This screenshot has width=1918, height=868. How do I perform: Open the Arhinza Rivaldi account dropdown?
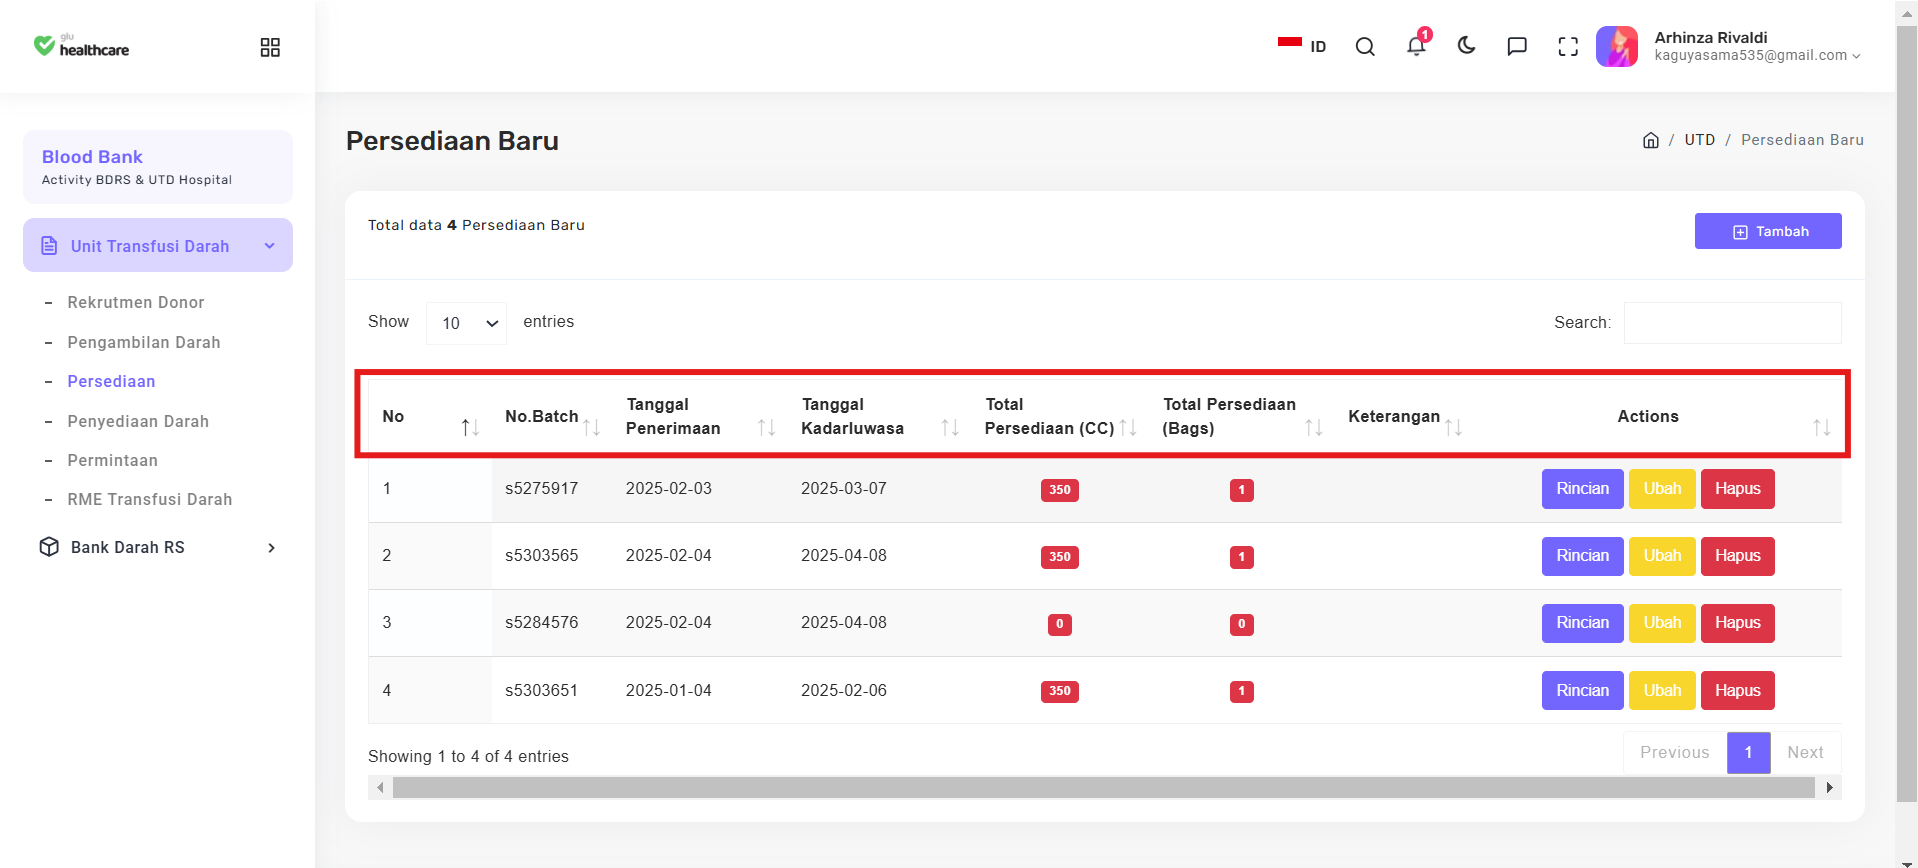pyautogui.click(x=1757, y=46)
